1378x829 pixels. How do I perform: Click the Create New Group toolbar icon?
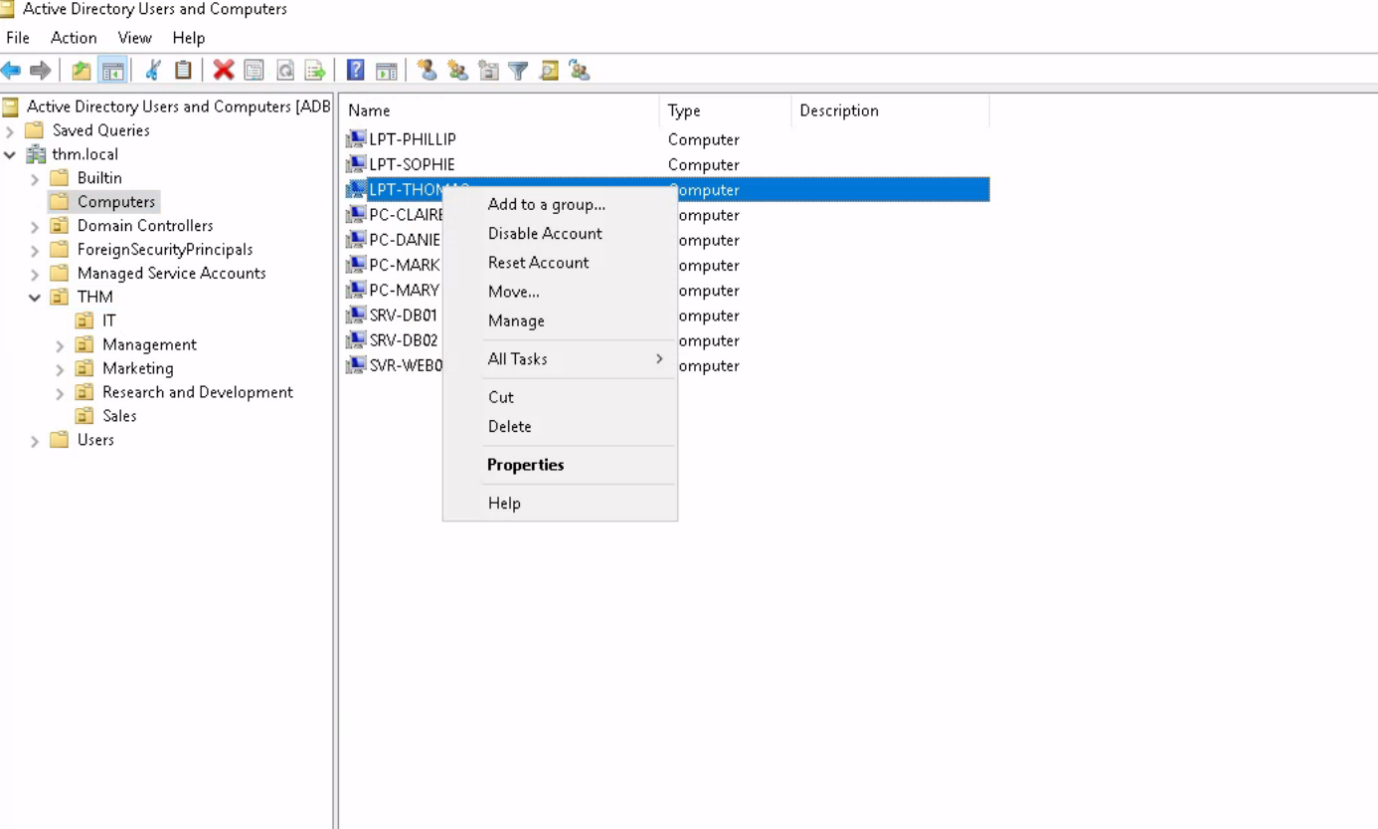457,70
